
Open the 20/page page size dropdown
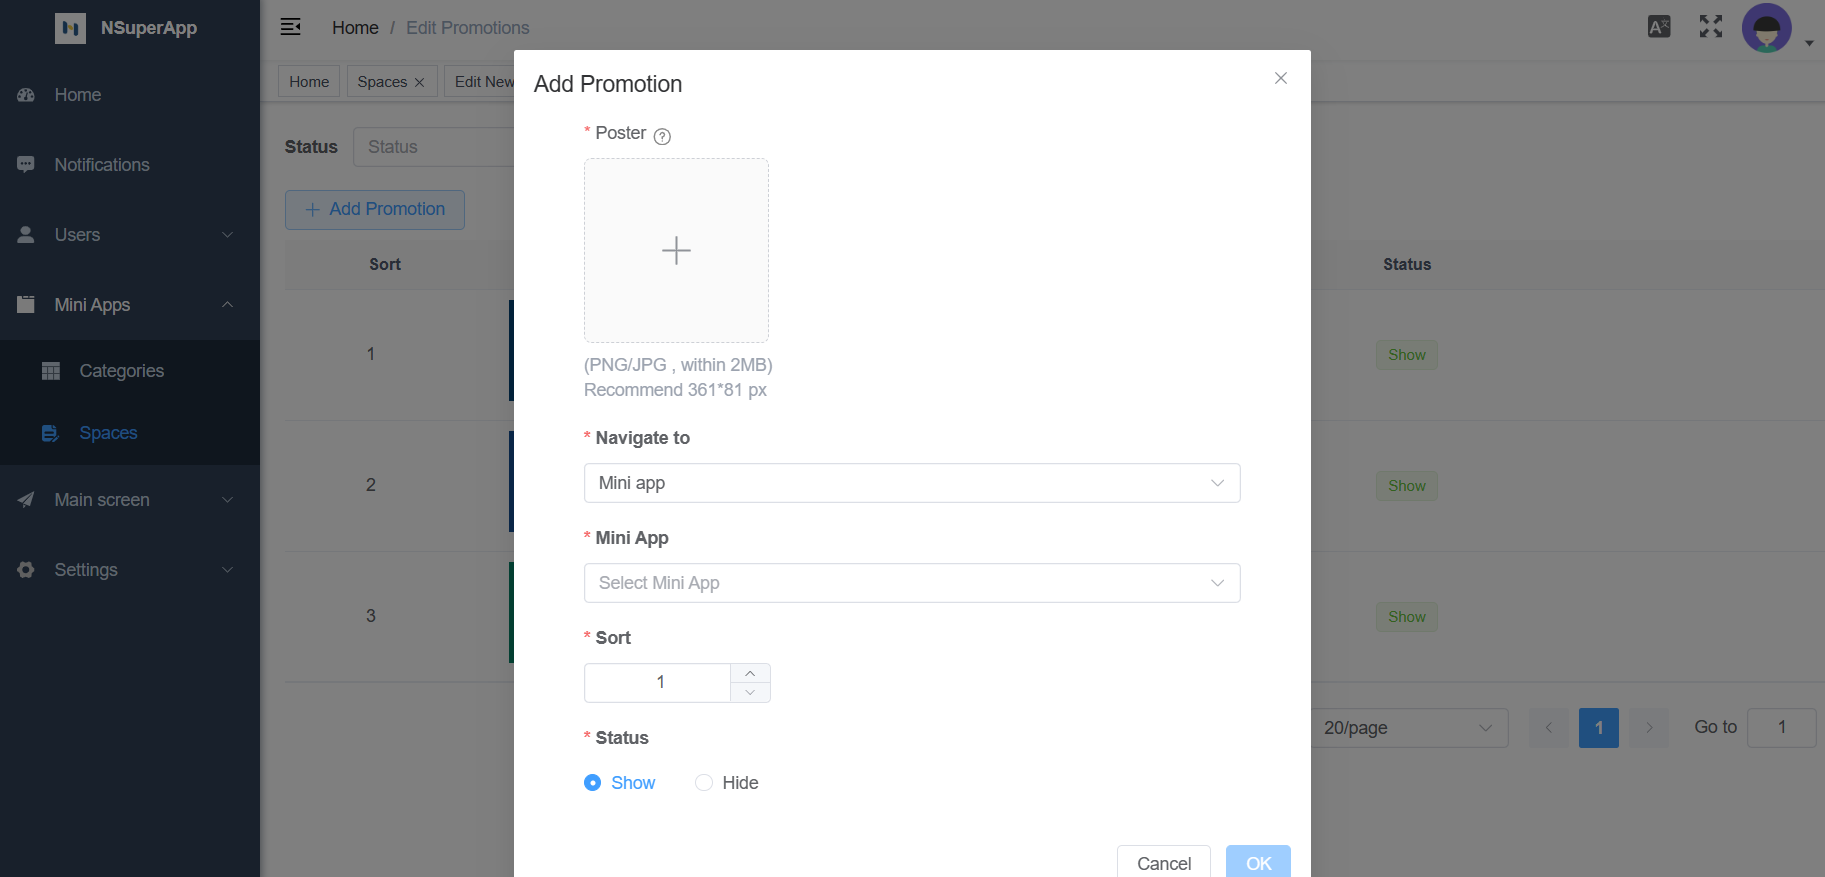click(x=1408, y=728)
